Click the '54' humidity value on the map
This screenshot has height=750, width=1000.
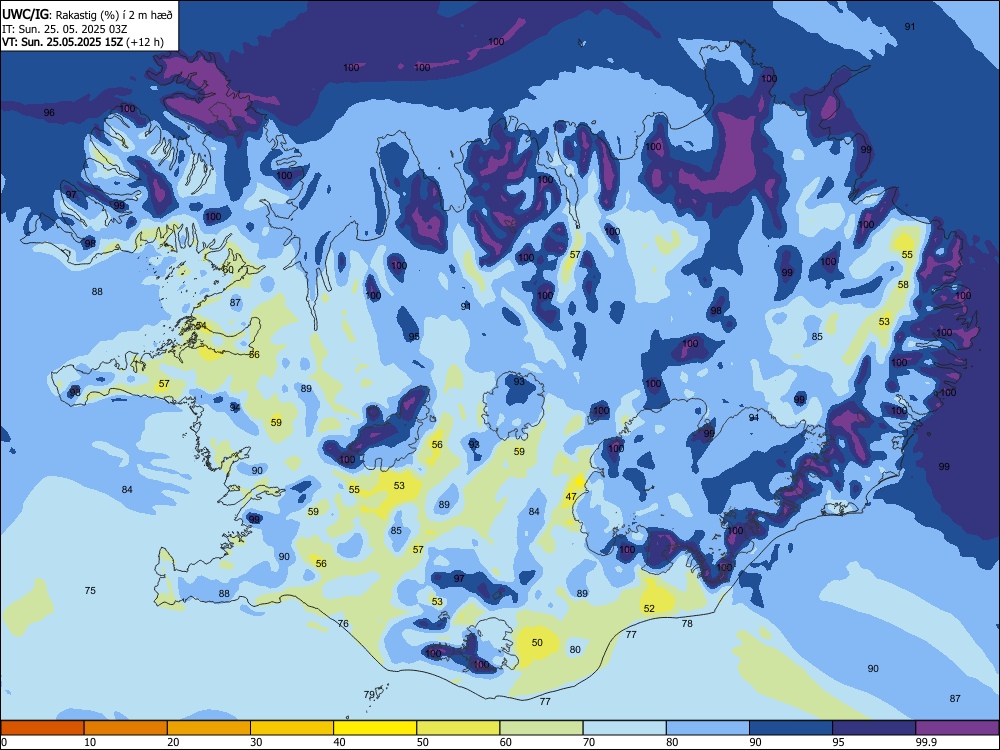201,326
